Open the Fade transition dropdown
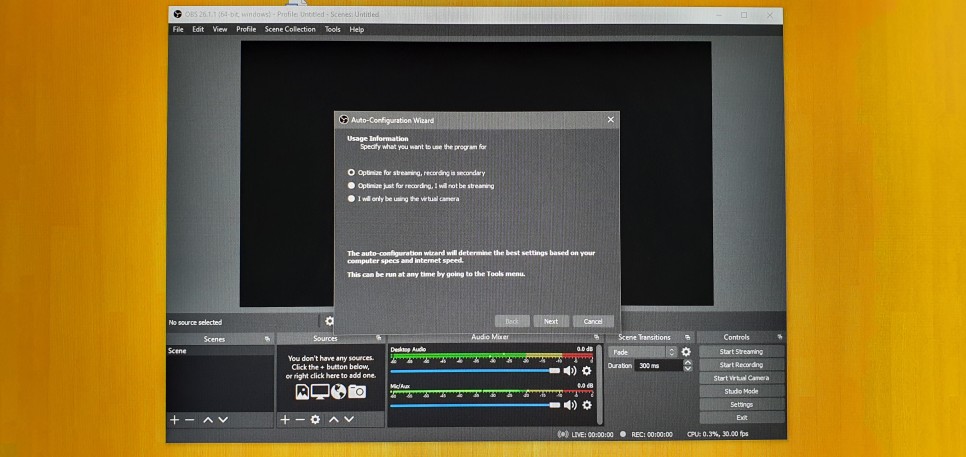The image size is (966, 457). 643,352
